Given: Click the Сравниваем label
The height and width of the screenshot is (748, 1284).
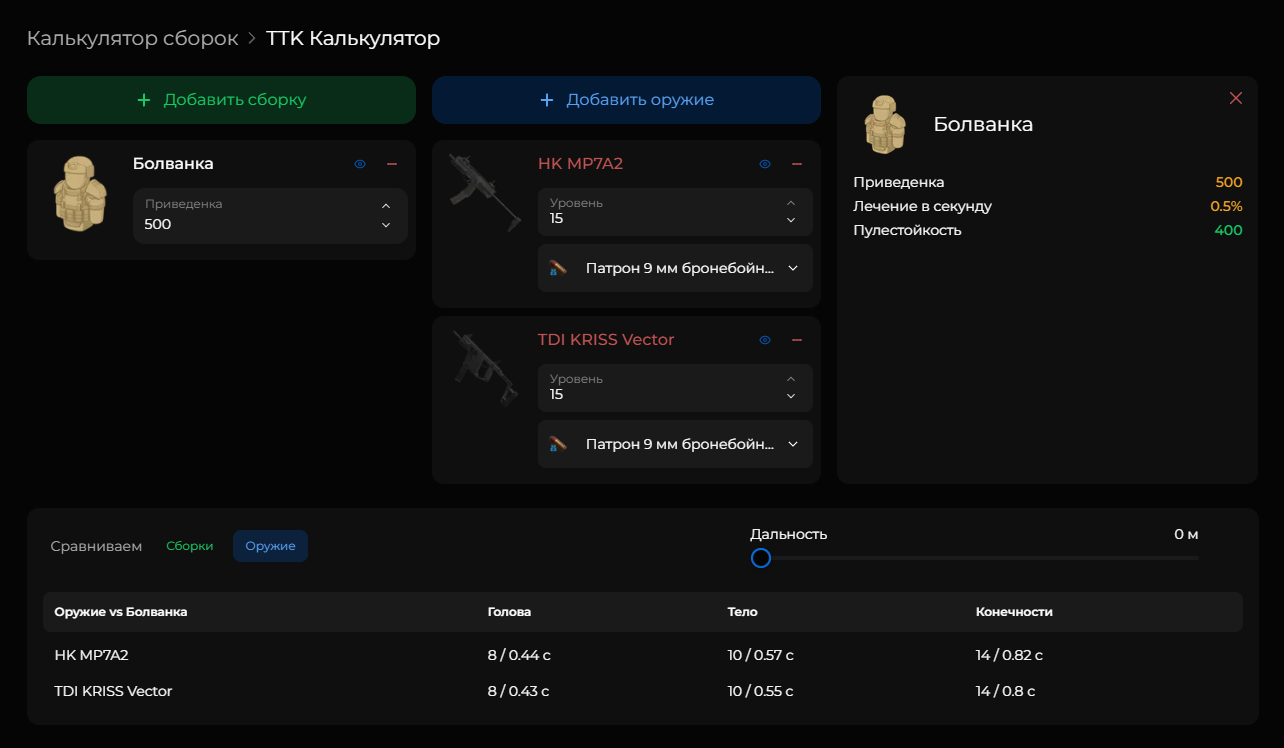Looking at the screenshot, I should (96, 546).
